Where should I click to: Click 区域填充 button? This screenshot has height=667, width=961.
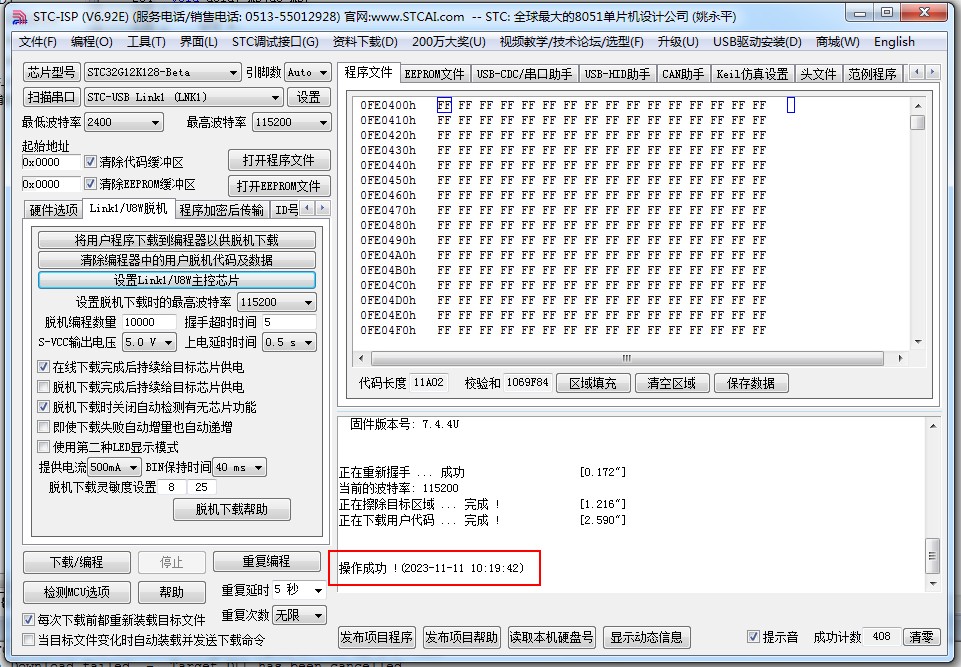click(x=593, y=384)
